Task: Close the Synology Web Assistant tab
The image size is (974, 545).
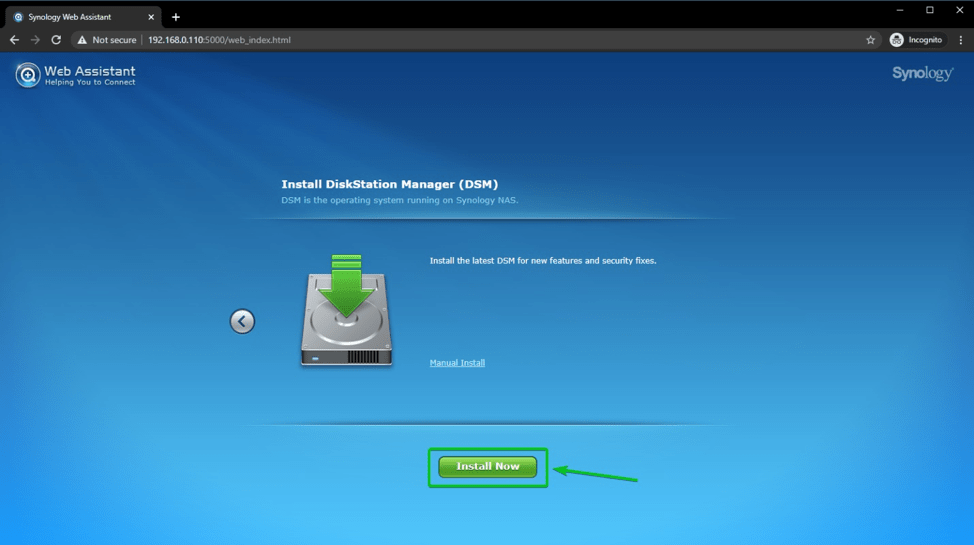Action: pos(151,17)
